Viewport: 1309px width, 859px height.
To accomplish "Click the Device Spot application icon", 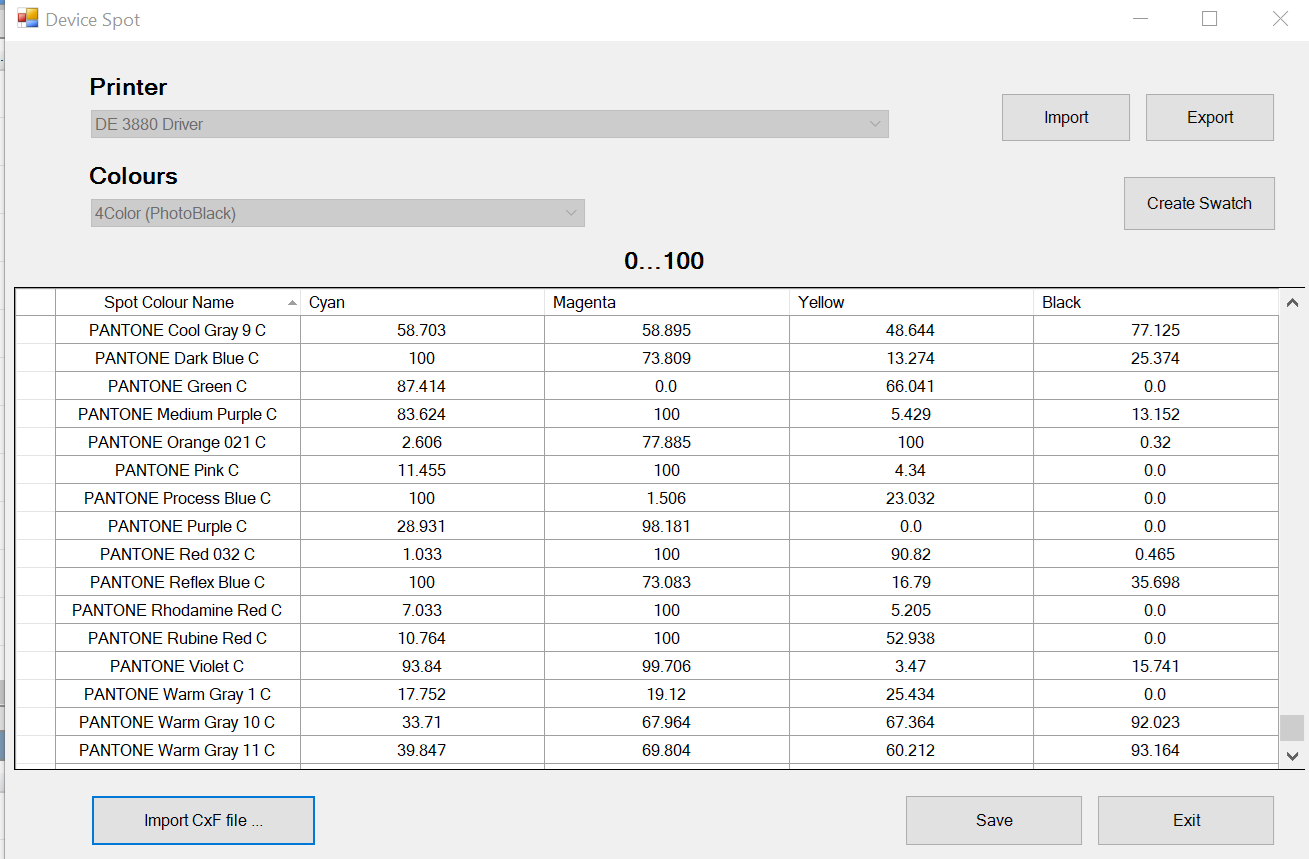I will pyautogui.click(x=28, y=17).
